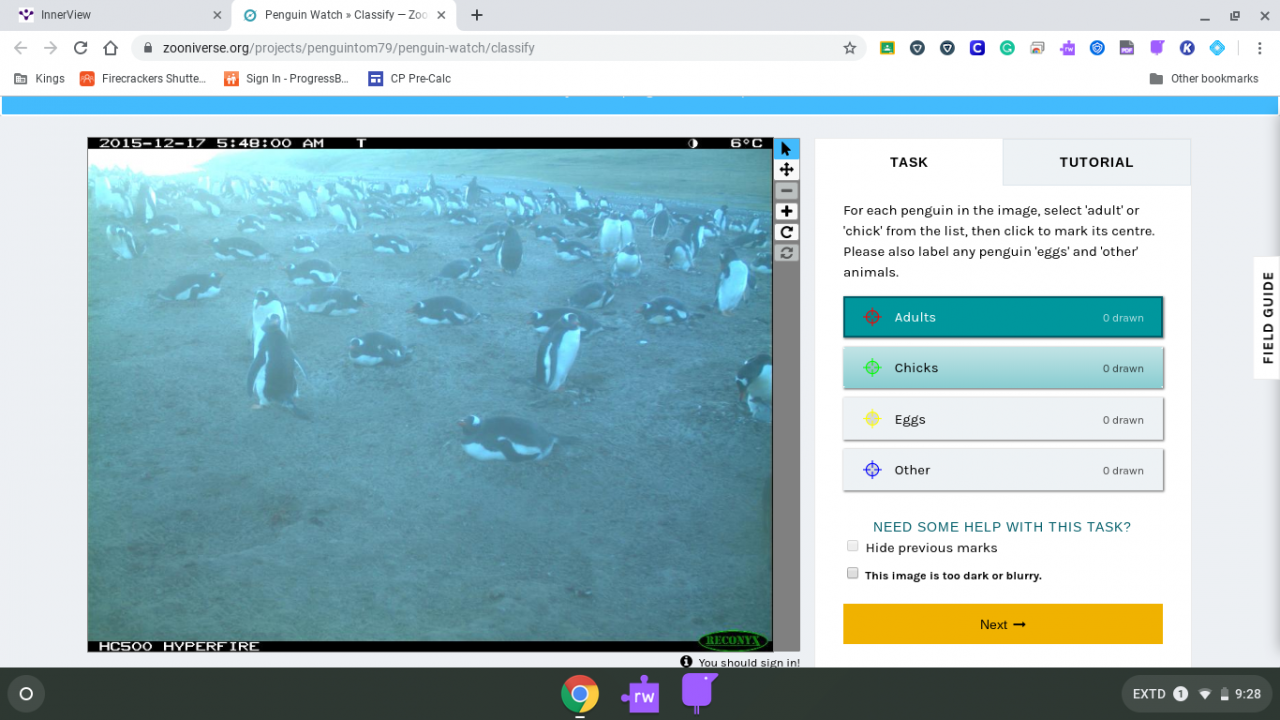Rotate the penguin image
1280x720 pixels.
(787, 232)
